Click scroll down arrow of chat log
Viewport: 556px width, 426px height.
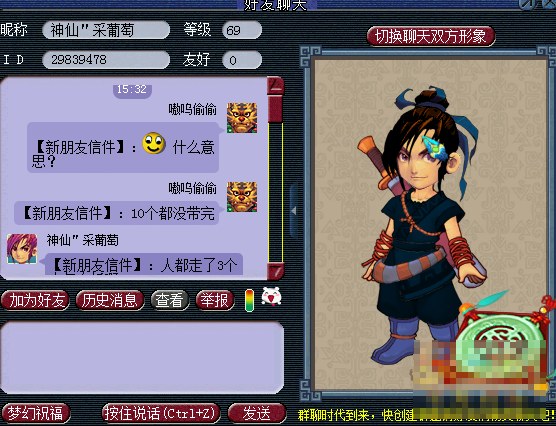[276, 271]
